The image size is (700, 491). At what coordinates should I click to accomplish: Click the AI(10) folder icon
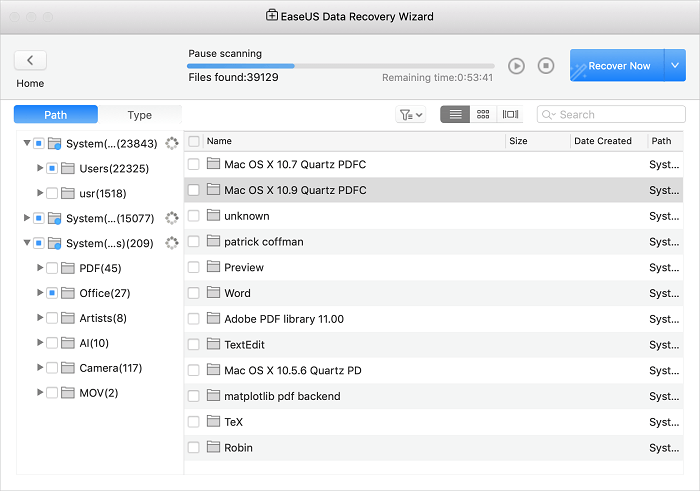point(68,343)
